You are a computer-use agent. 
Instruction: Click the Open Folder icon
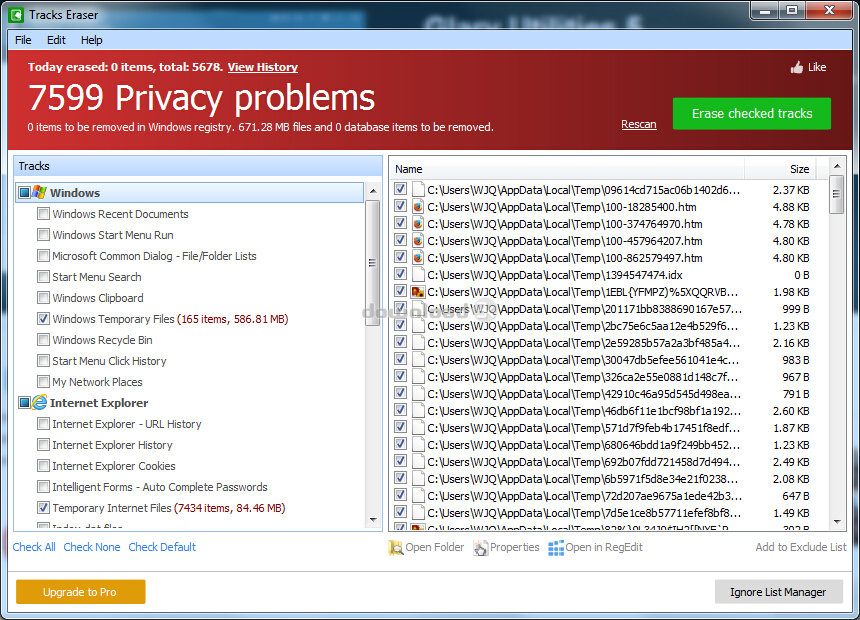[x=395, y=548]
